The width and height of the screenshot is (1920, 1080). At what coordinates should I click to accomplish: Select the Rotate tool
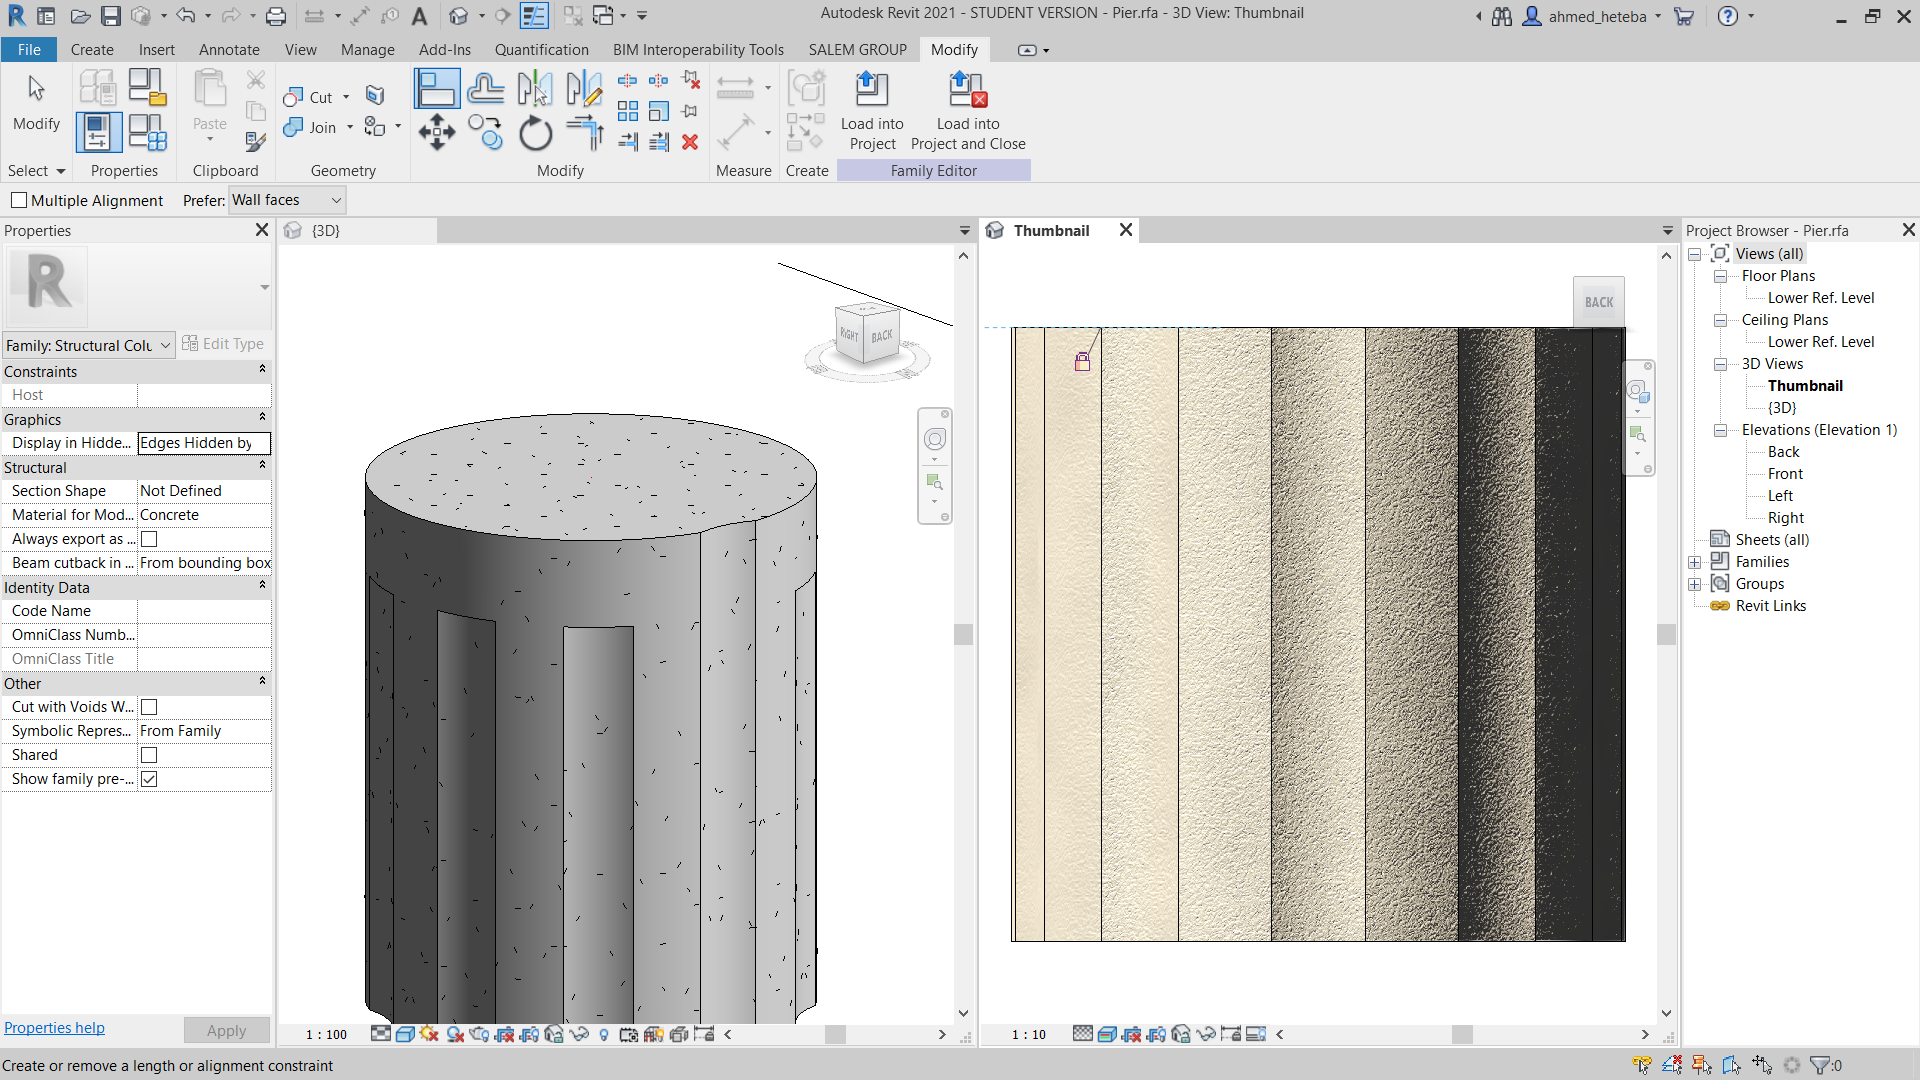[535, 132]
